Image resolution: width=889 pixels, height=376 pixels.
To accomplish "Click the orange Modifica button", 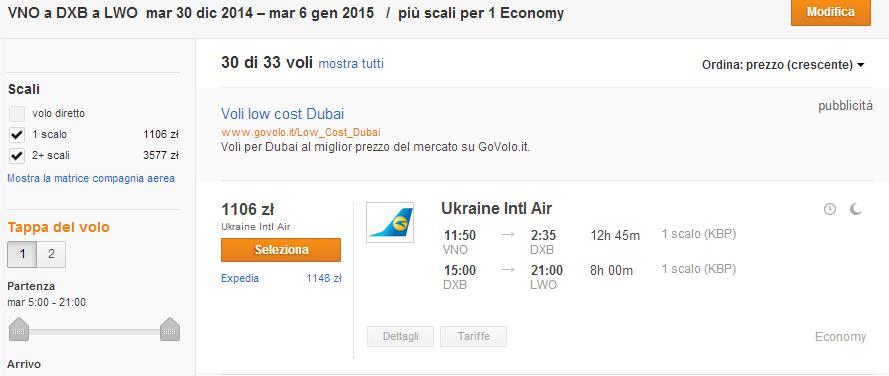I will click(x=831, y=12).
